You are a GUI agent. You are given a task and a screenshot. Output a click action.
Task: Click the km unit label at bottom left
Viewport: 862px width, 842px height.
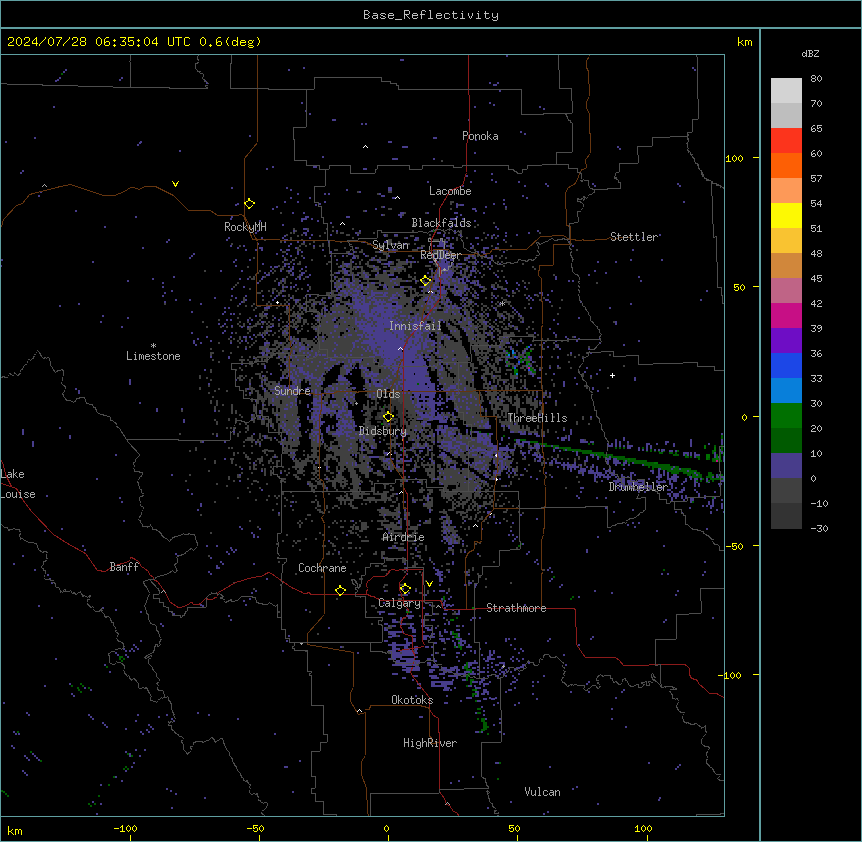pos(15,830)
